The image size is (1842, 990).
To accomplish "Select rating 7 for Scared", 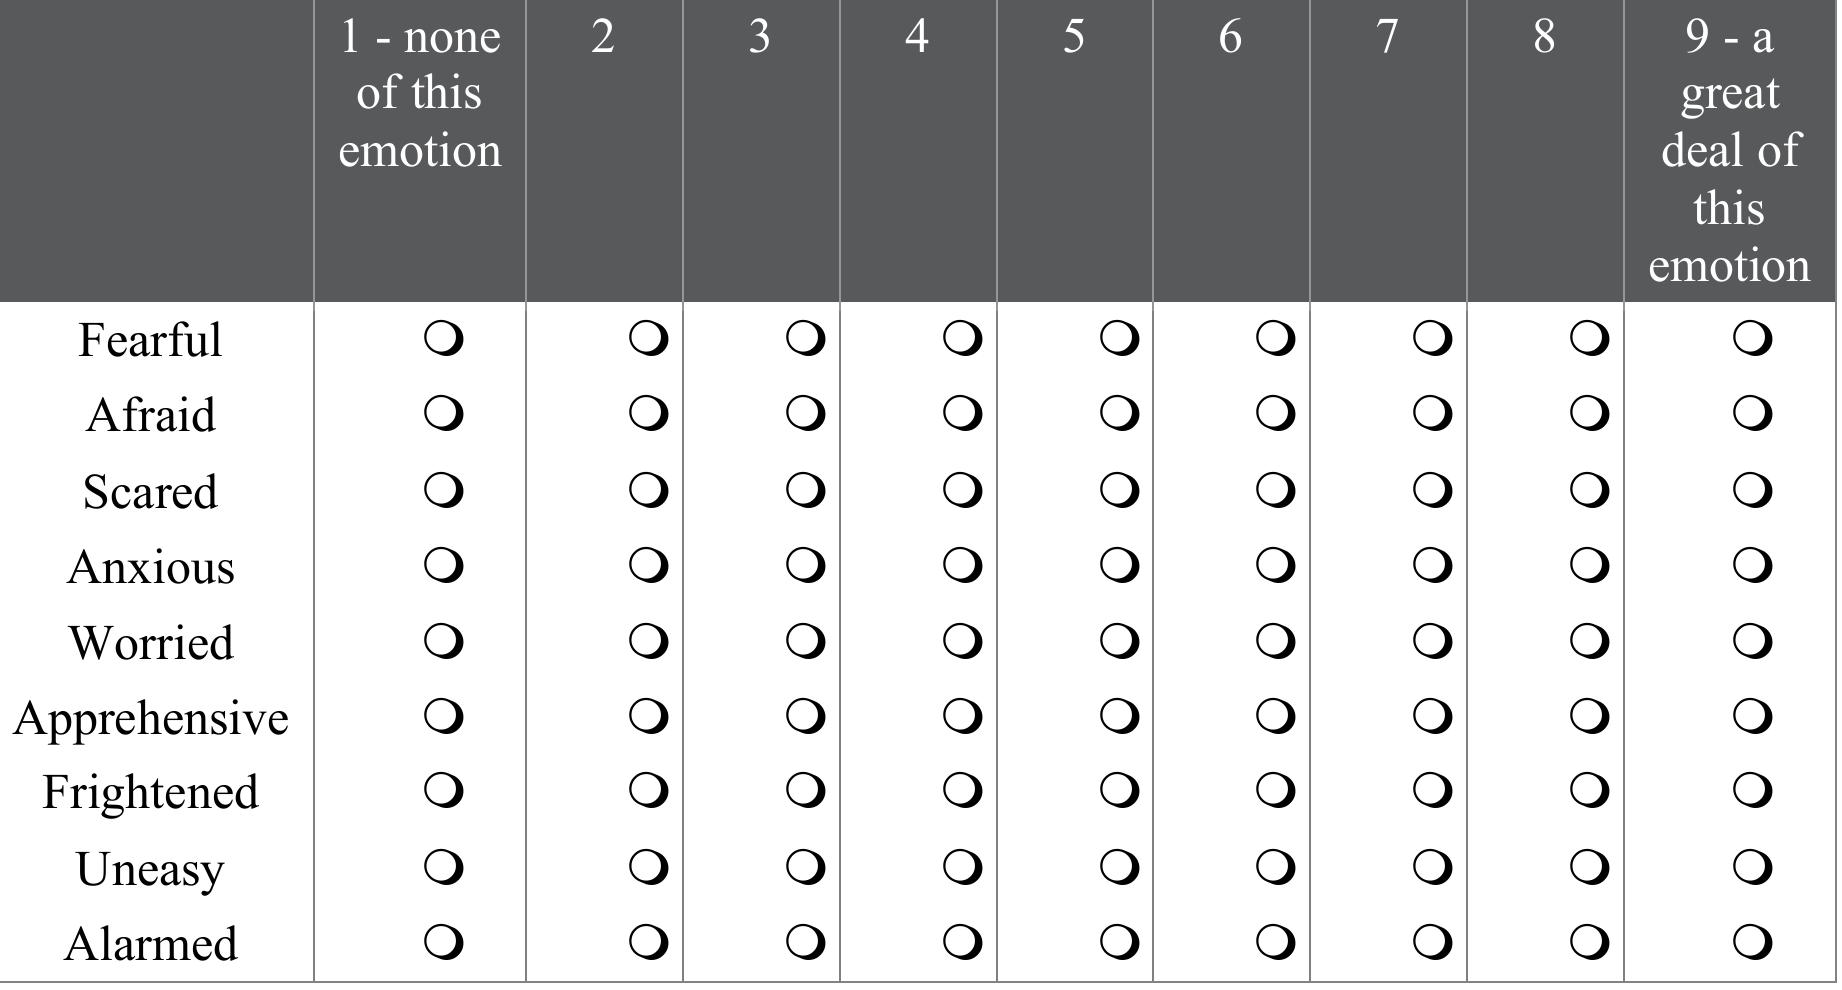I will [1432, 490].
